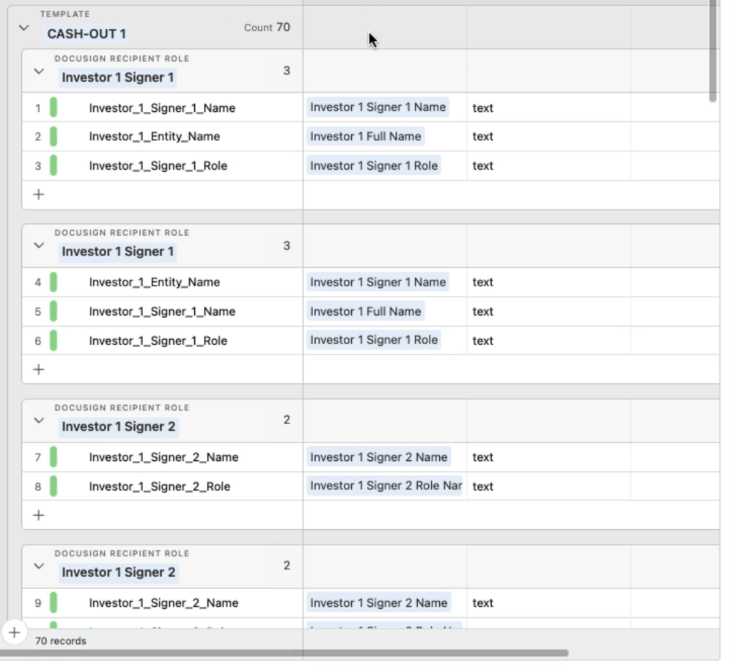Collapse Investor 1 Signer 1 group containing record 4
Screen dimensions: 733x672
point(39,246)
